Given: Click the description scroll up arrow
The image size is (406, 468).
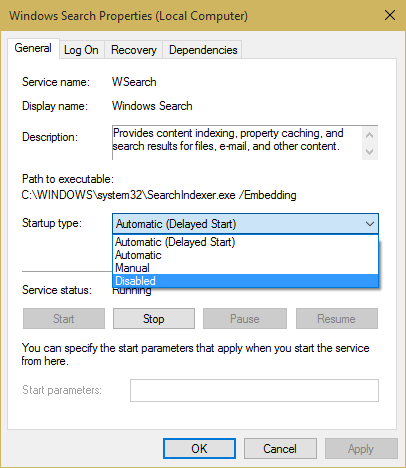Looking at the screenshot, I should [x=369, y=135].
